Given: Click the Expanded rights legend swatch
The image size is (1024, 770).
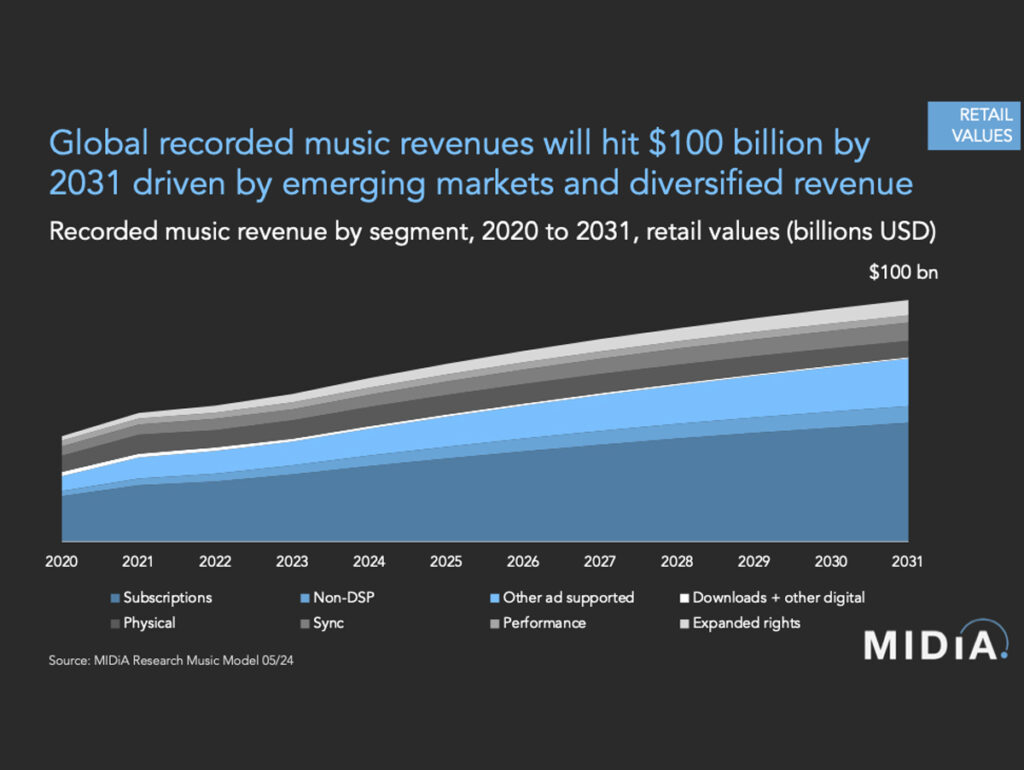Looking at the screenshot, I should pos(684,624).
